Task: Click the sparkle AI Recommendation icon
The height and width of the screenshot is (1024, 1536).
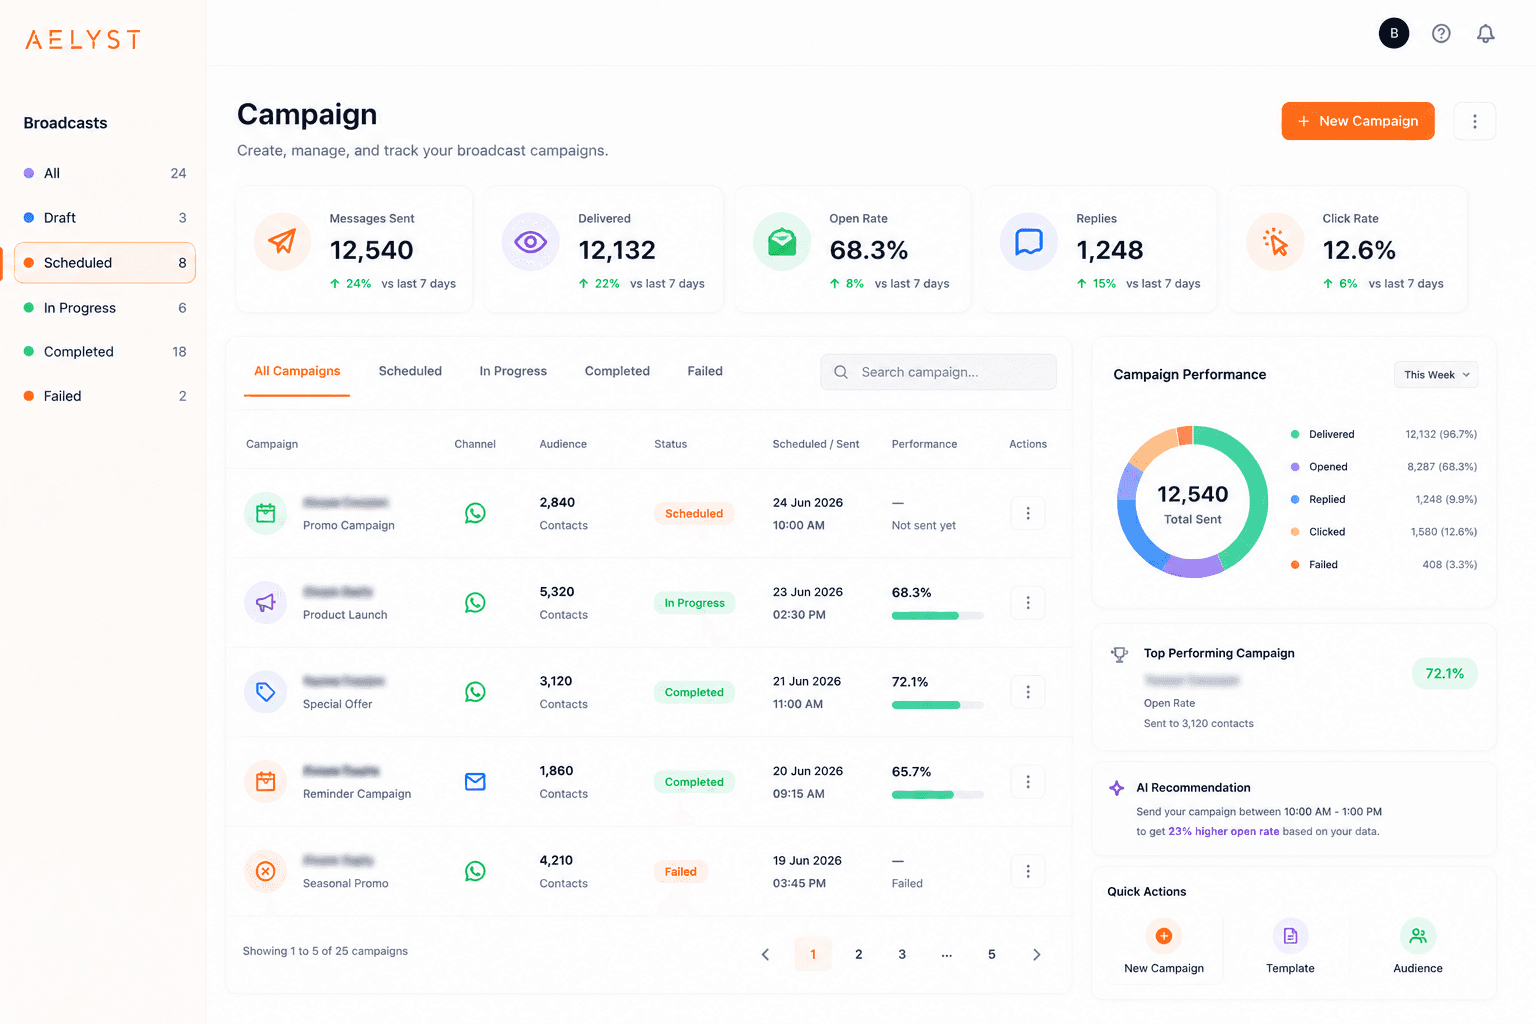Action: [x=1117, y=788]
